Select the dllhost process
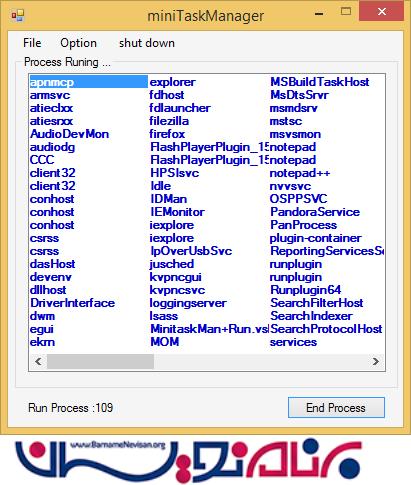 coord(48,290)
